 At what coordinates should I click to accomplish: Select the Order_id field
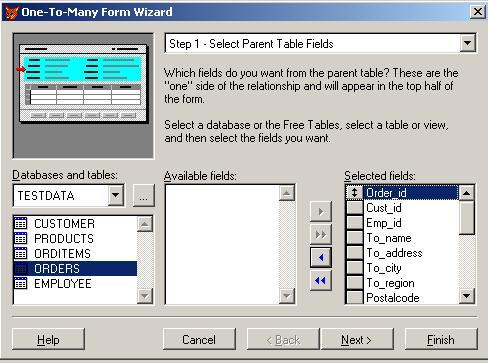pos(411,193)
